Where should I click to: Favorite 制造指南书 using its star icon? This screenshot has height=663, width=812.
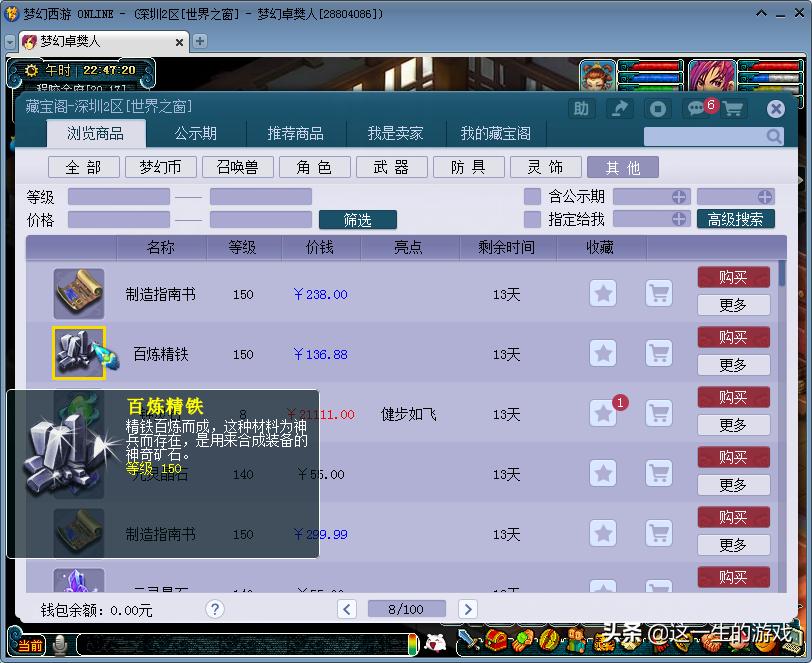pyautogui.click(x=602, y=293)
